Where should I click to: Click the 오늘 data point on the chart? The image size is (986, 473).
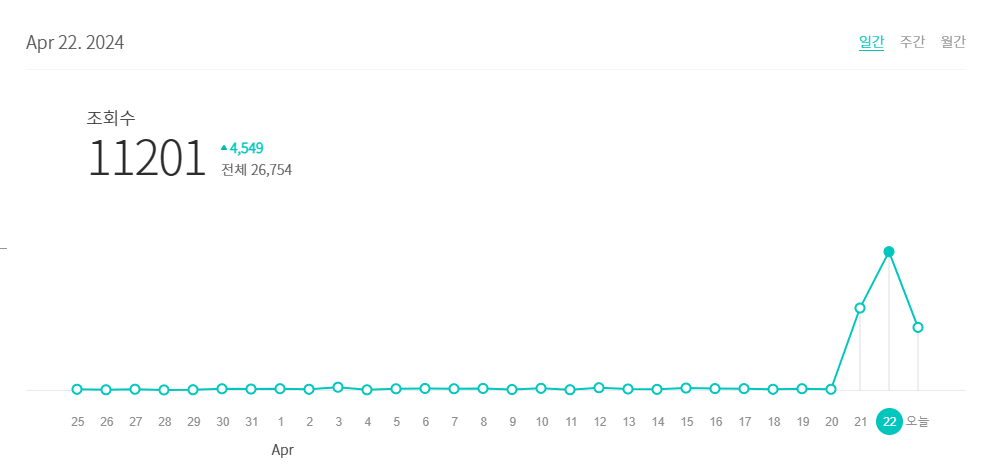(917, 327)
